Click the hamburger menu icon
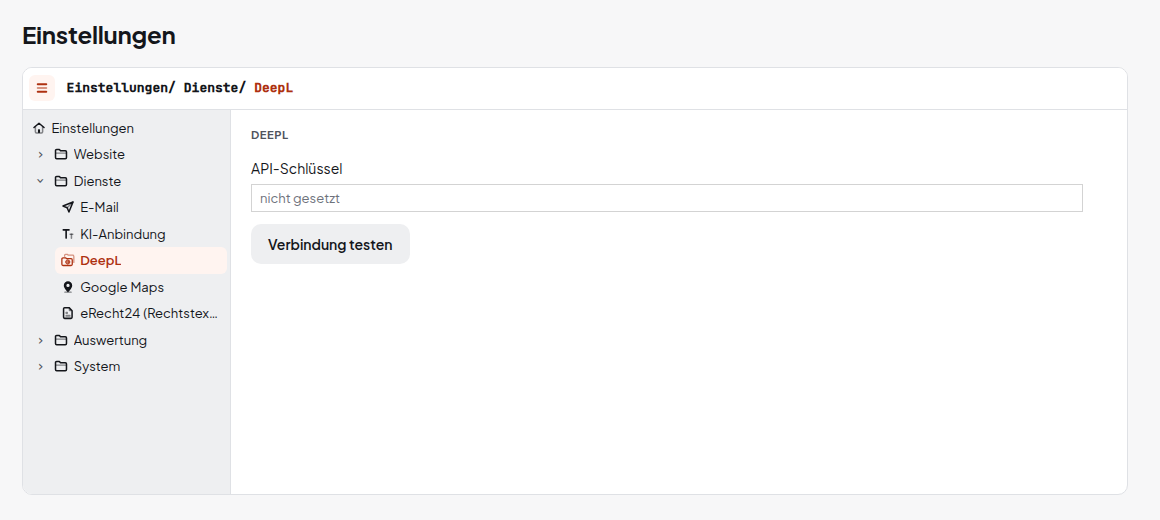The width and height of the screenshot is (1160, 520). 42,88
